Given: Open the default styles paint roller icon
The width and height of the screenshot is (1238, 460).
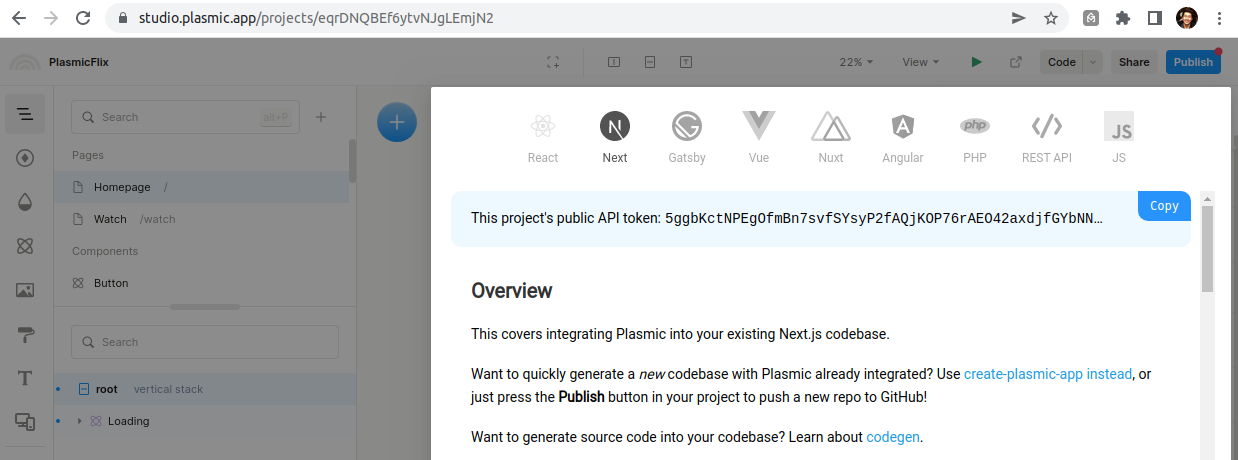Looking at the screenshot, I should [25, 334].
